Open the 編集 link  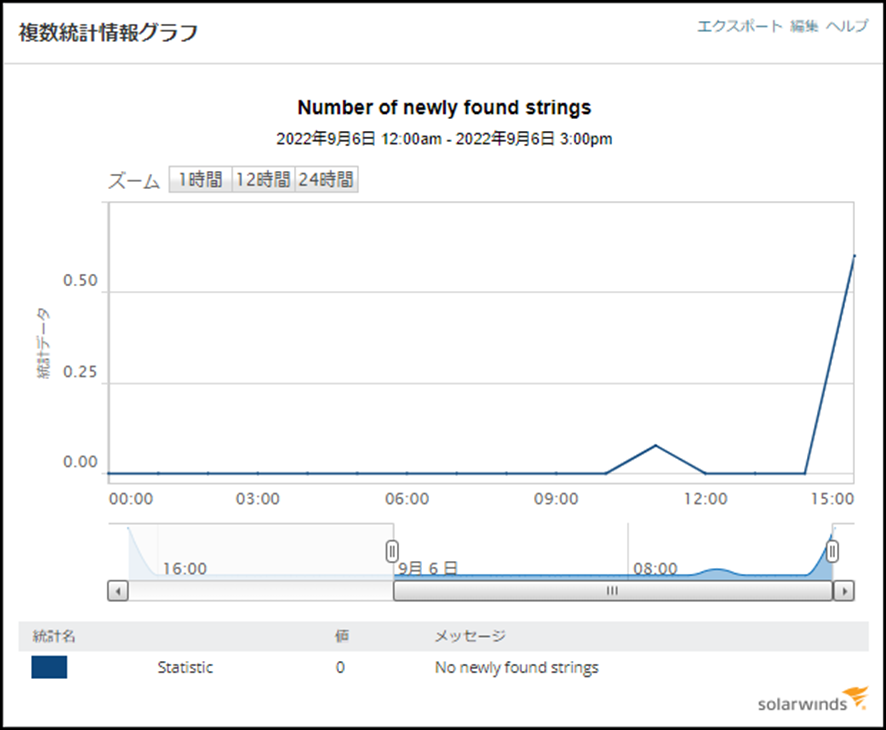(804, 26)
